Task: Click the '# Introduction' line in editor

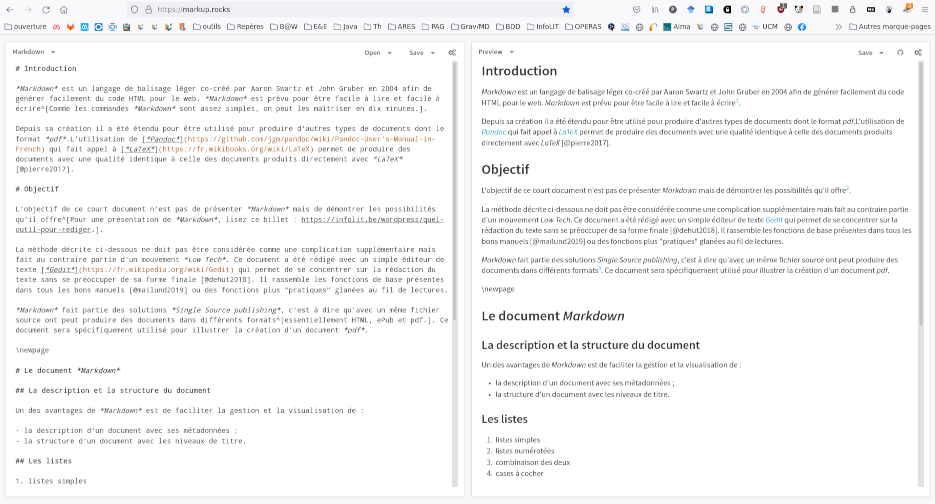Action: click(46, 69)
